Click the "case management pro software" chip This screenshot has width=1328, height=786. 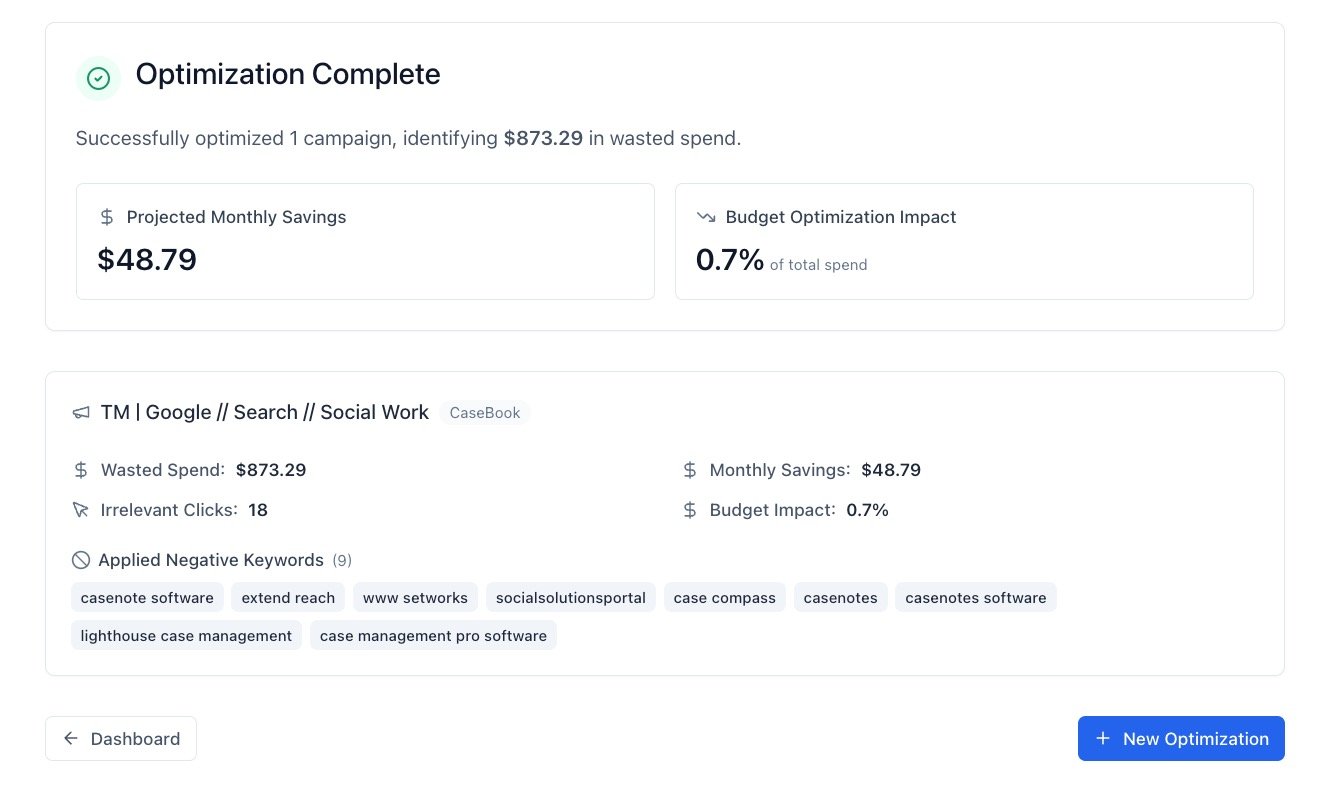433,636
